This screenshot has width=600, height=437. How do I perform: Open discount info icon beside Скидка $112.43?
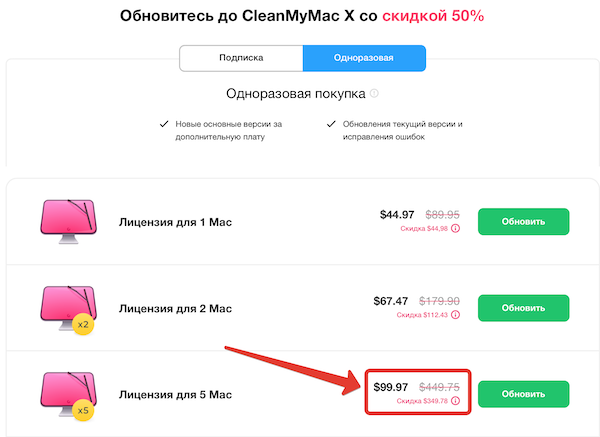(x=456, y=314)
